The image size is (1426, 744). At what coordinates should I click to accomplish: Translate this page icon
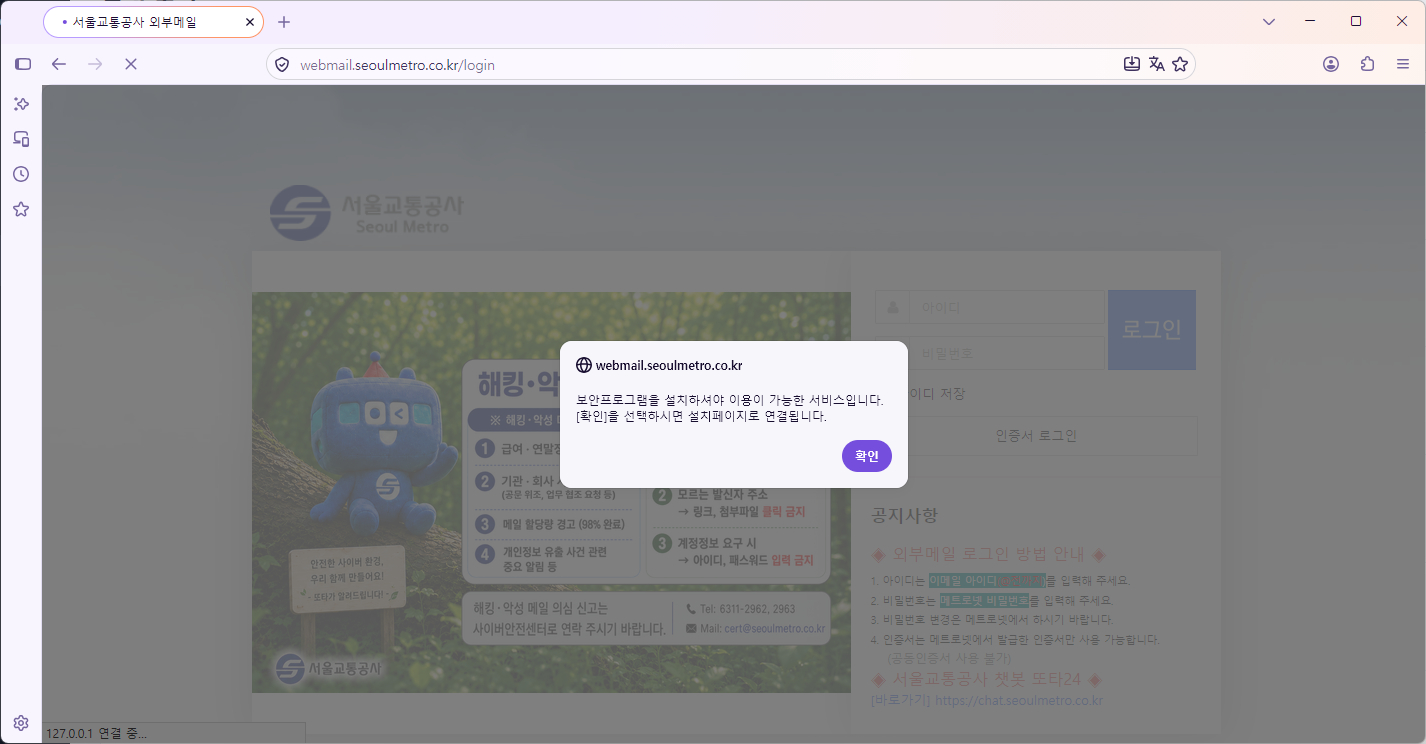(1157, 64)
